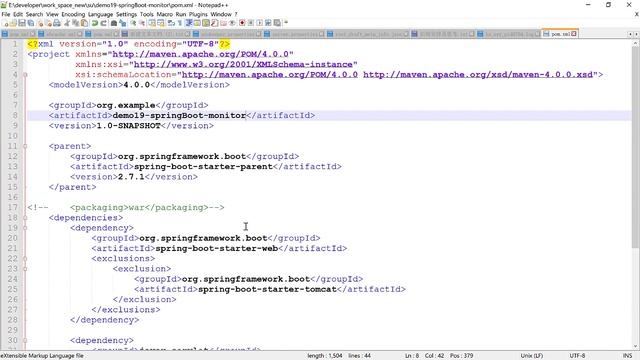Image resolution: width=640 pixels, height=360 pixels.
Task: Click the Playback macro toolbar icon
Action: click(260, 23)
